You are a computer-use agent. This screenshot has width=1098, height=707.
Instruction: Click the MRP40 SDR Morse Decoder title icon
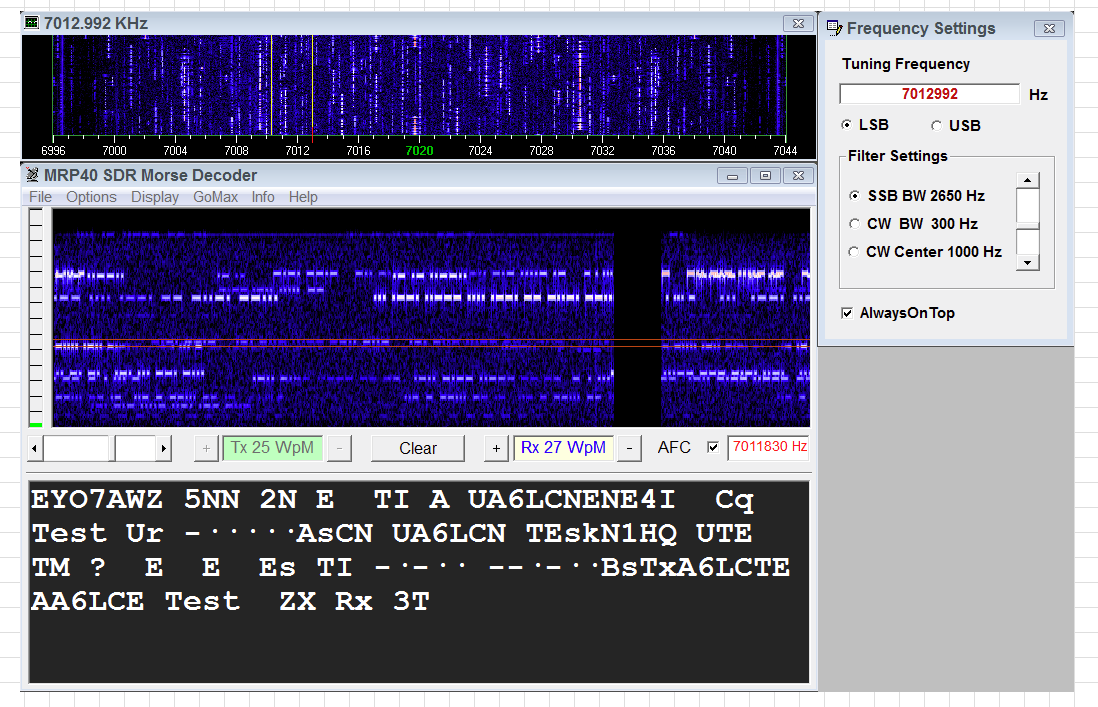(x=32, y=174)
